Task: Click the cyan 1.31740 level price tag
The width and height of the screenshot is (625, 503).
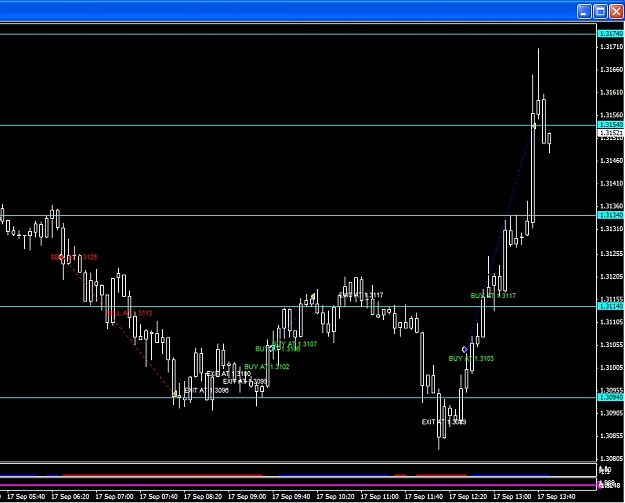Action: (x=611, y=34)
